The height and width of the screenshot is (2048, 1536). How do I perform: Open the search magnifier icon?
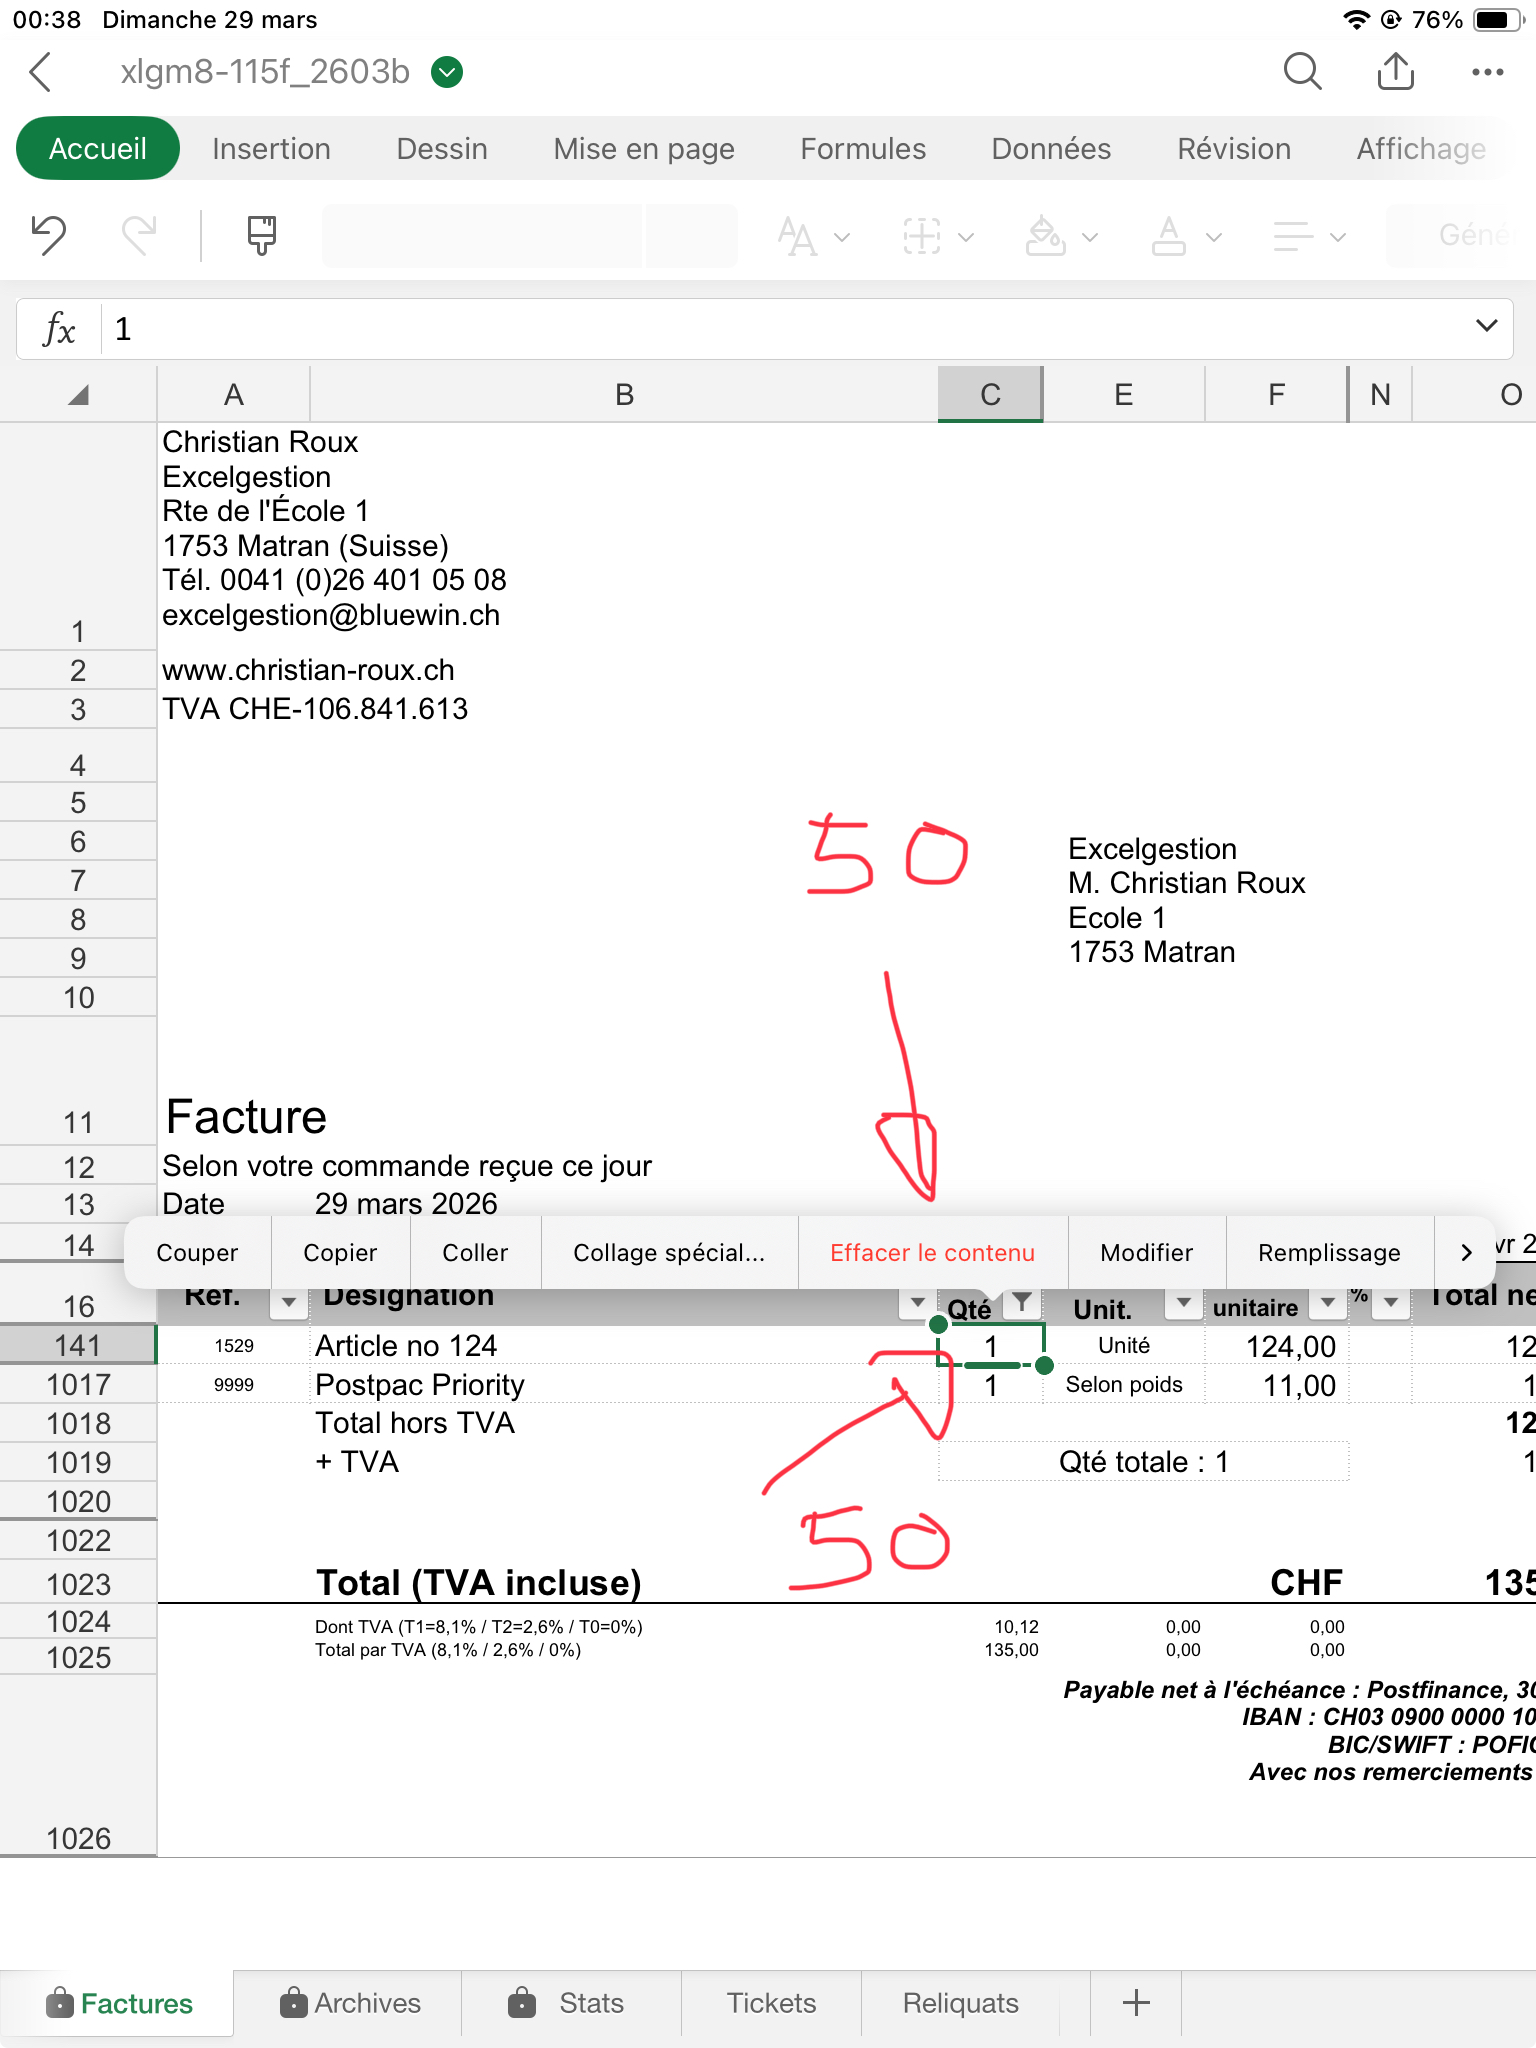click(x=1302, y=72)
